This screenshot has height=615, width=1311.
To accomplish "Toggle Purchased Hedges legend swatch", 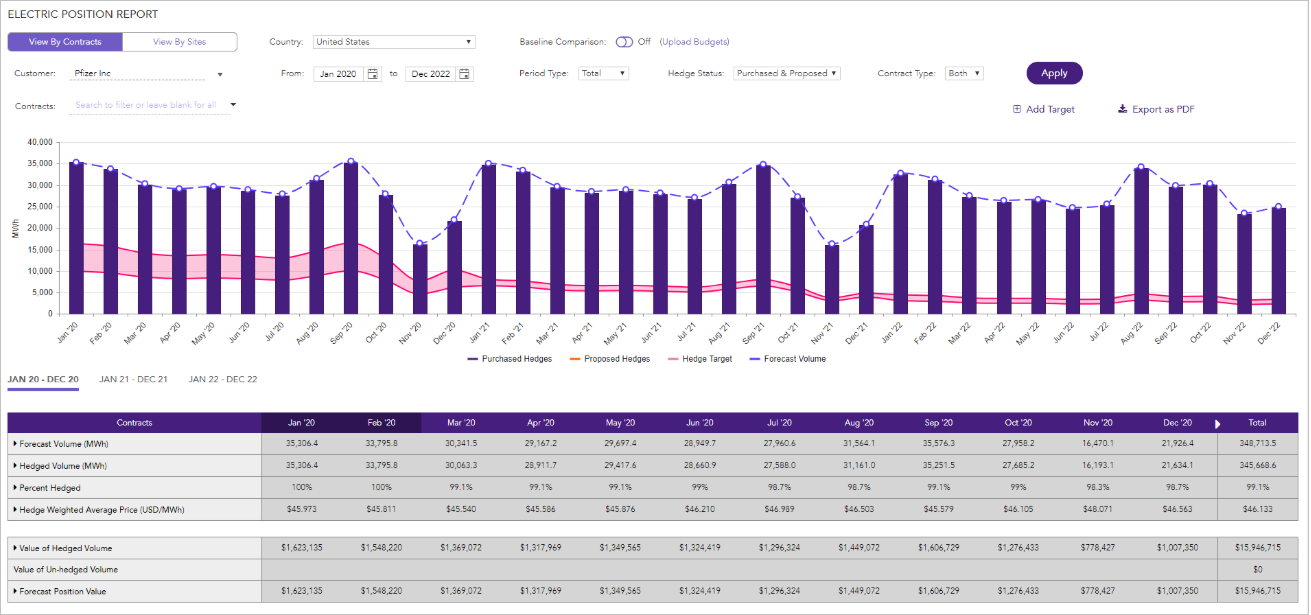I will coord(473,358).
